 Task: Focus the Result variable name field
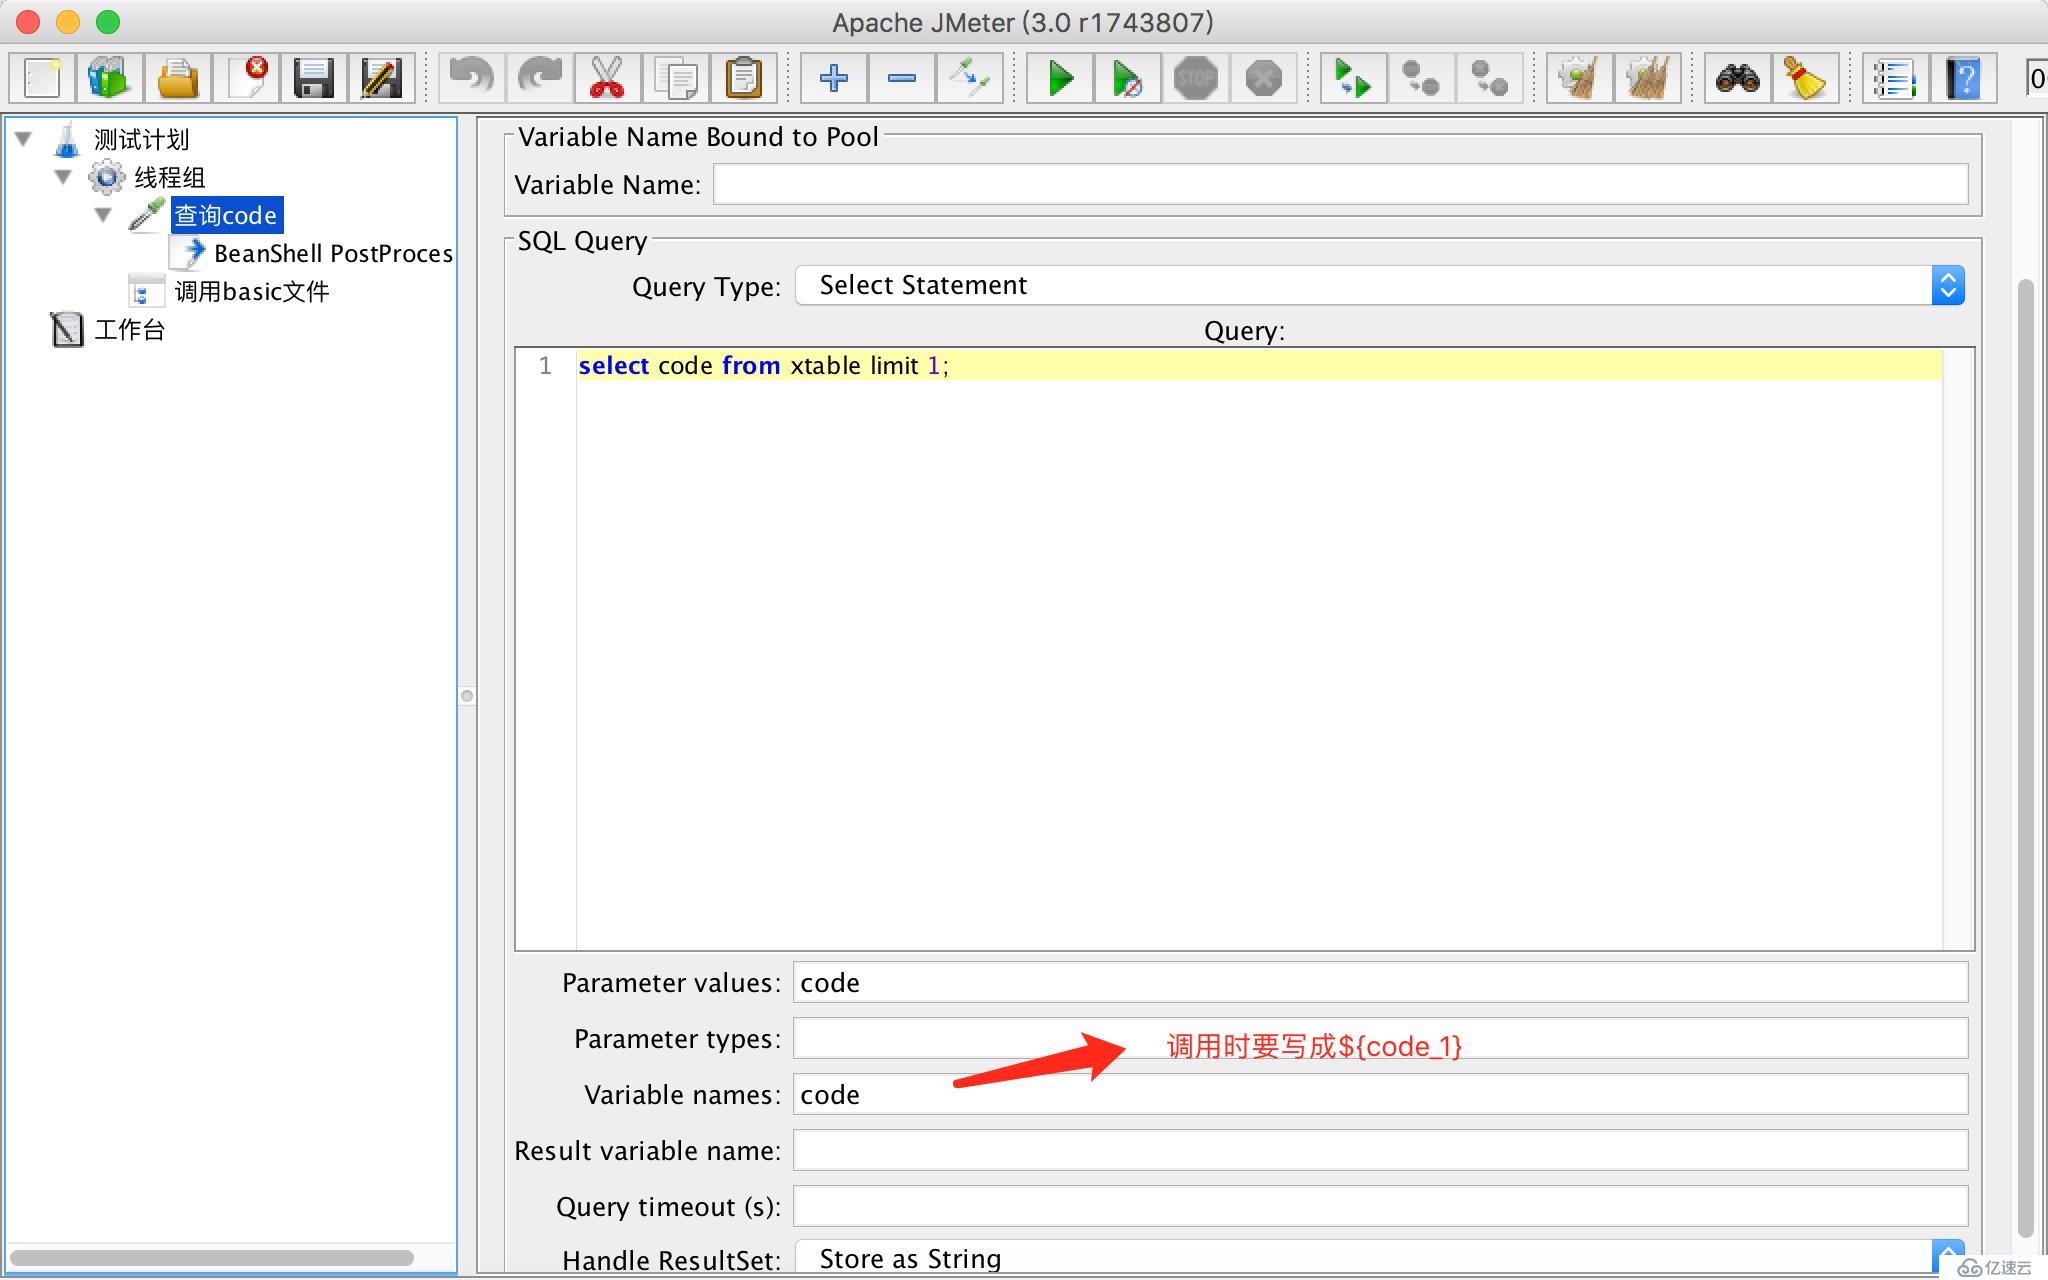tap(1380, 1151)
